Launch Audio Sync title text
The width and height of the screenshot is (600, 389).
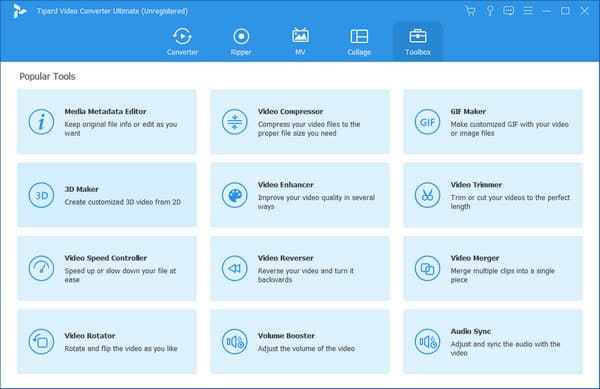(x=471, y=331)
